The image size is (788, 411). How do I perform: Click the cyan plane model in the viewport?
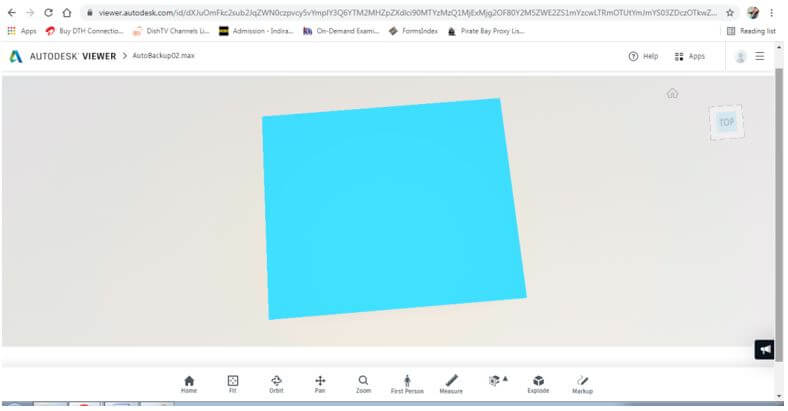coord(393,209)
